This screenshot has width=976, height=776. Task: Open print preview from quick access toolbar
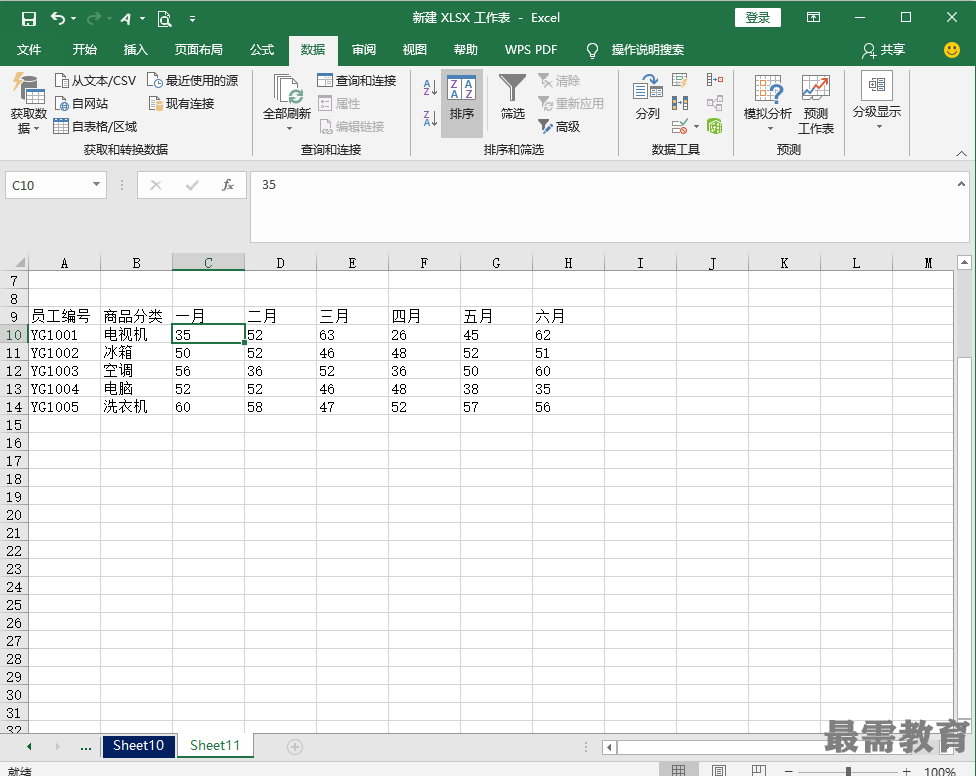click(x=164, y=19)
